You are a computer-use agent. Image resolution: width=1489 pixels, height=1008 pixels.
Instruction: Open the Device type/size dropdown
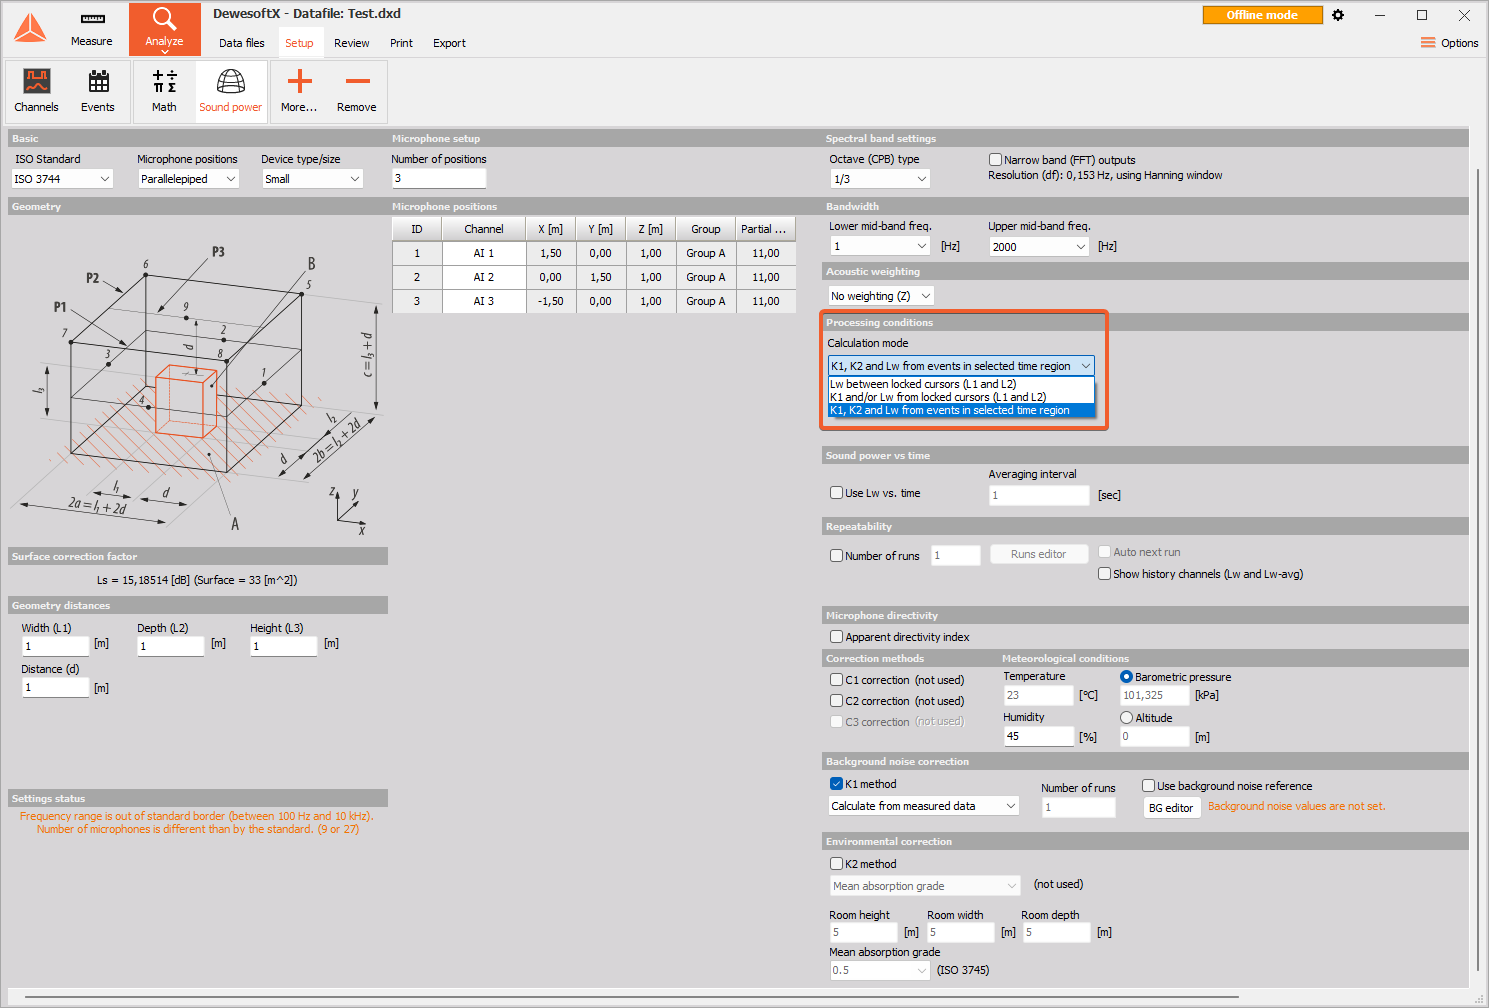312,179
